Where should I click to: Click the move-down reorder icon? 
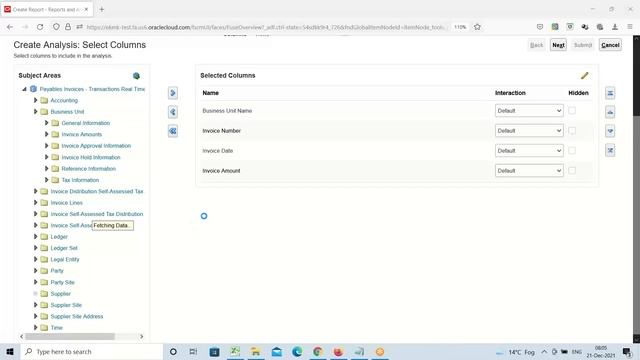[610, 131]
